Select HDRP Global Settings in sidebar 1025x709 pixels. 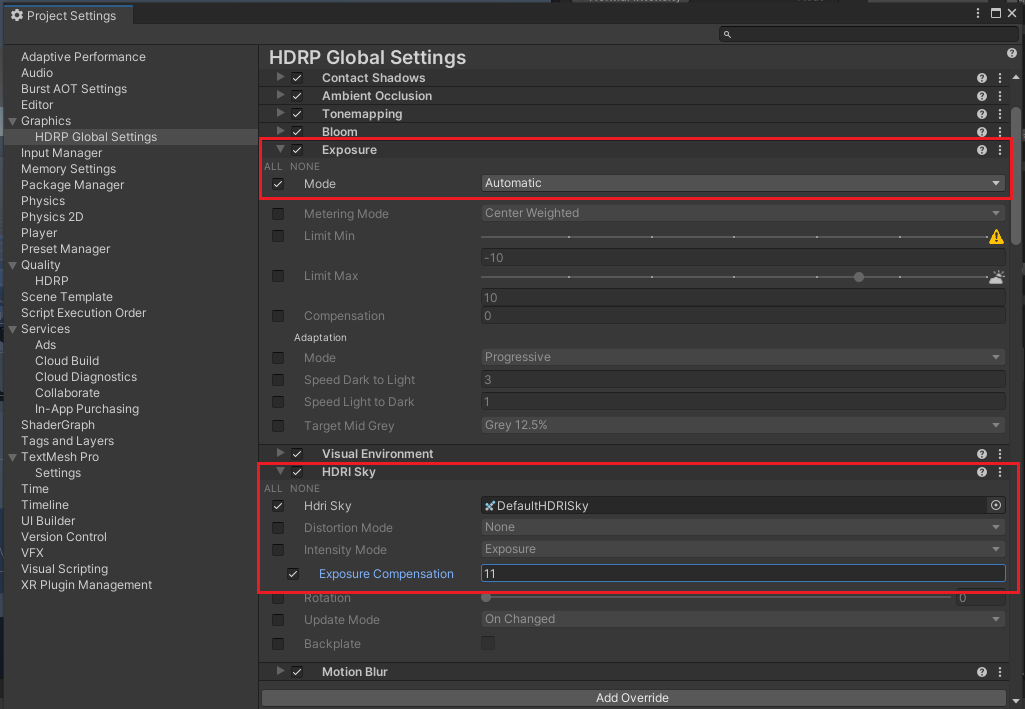coord(96,137)
